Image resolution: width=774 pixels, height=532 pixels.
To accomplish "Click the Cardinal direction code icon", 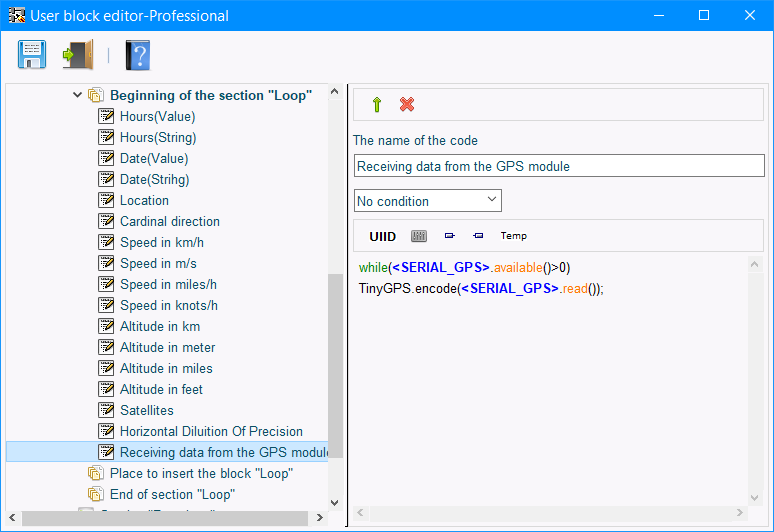I will pyautogui.click(x=106, y=221).
